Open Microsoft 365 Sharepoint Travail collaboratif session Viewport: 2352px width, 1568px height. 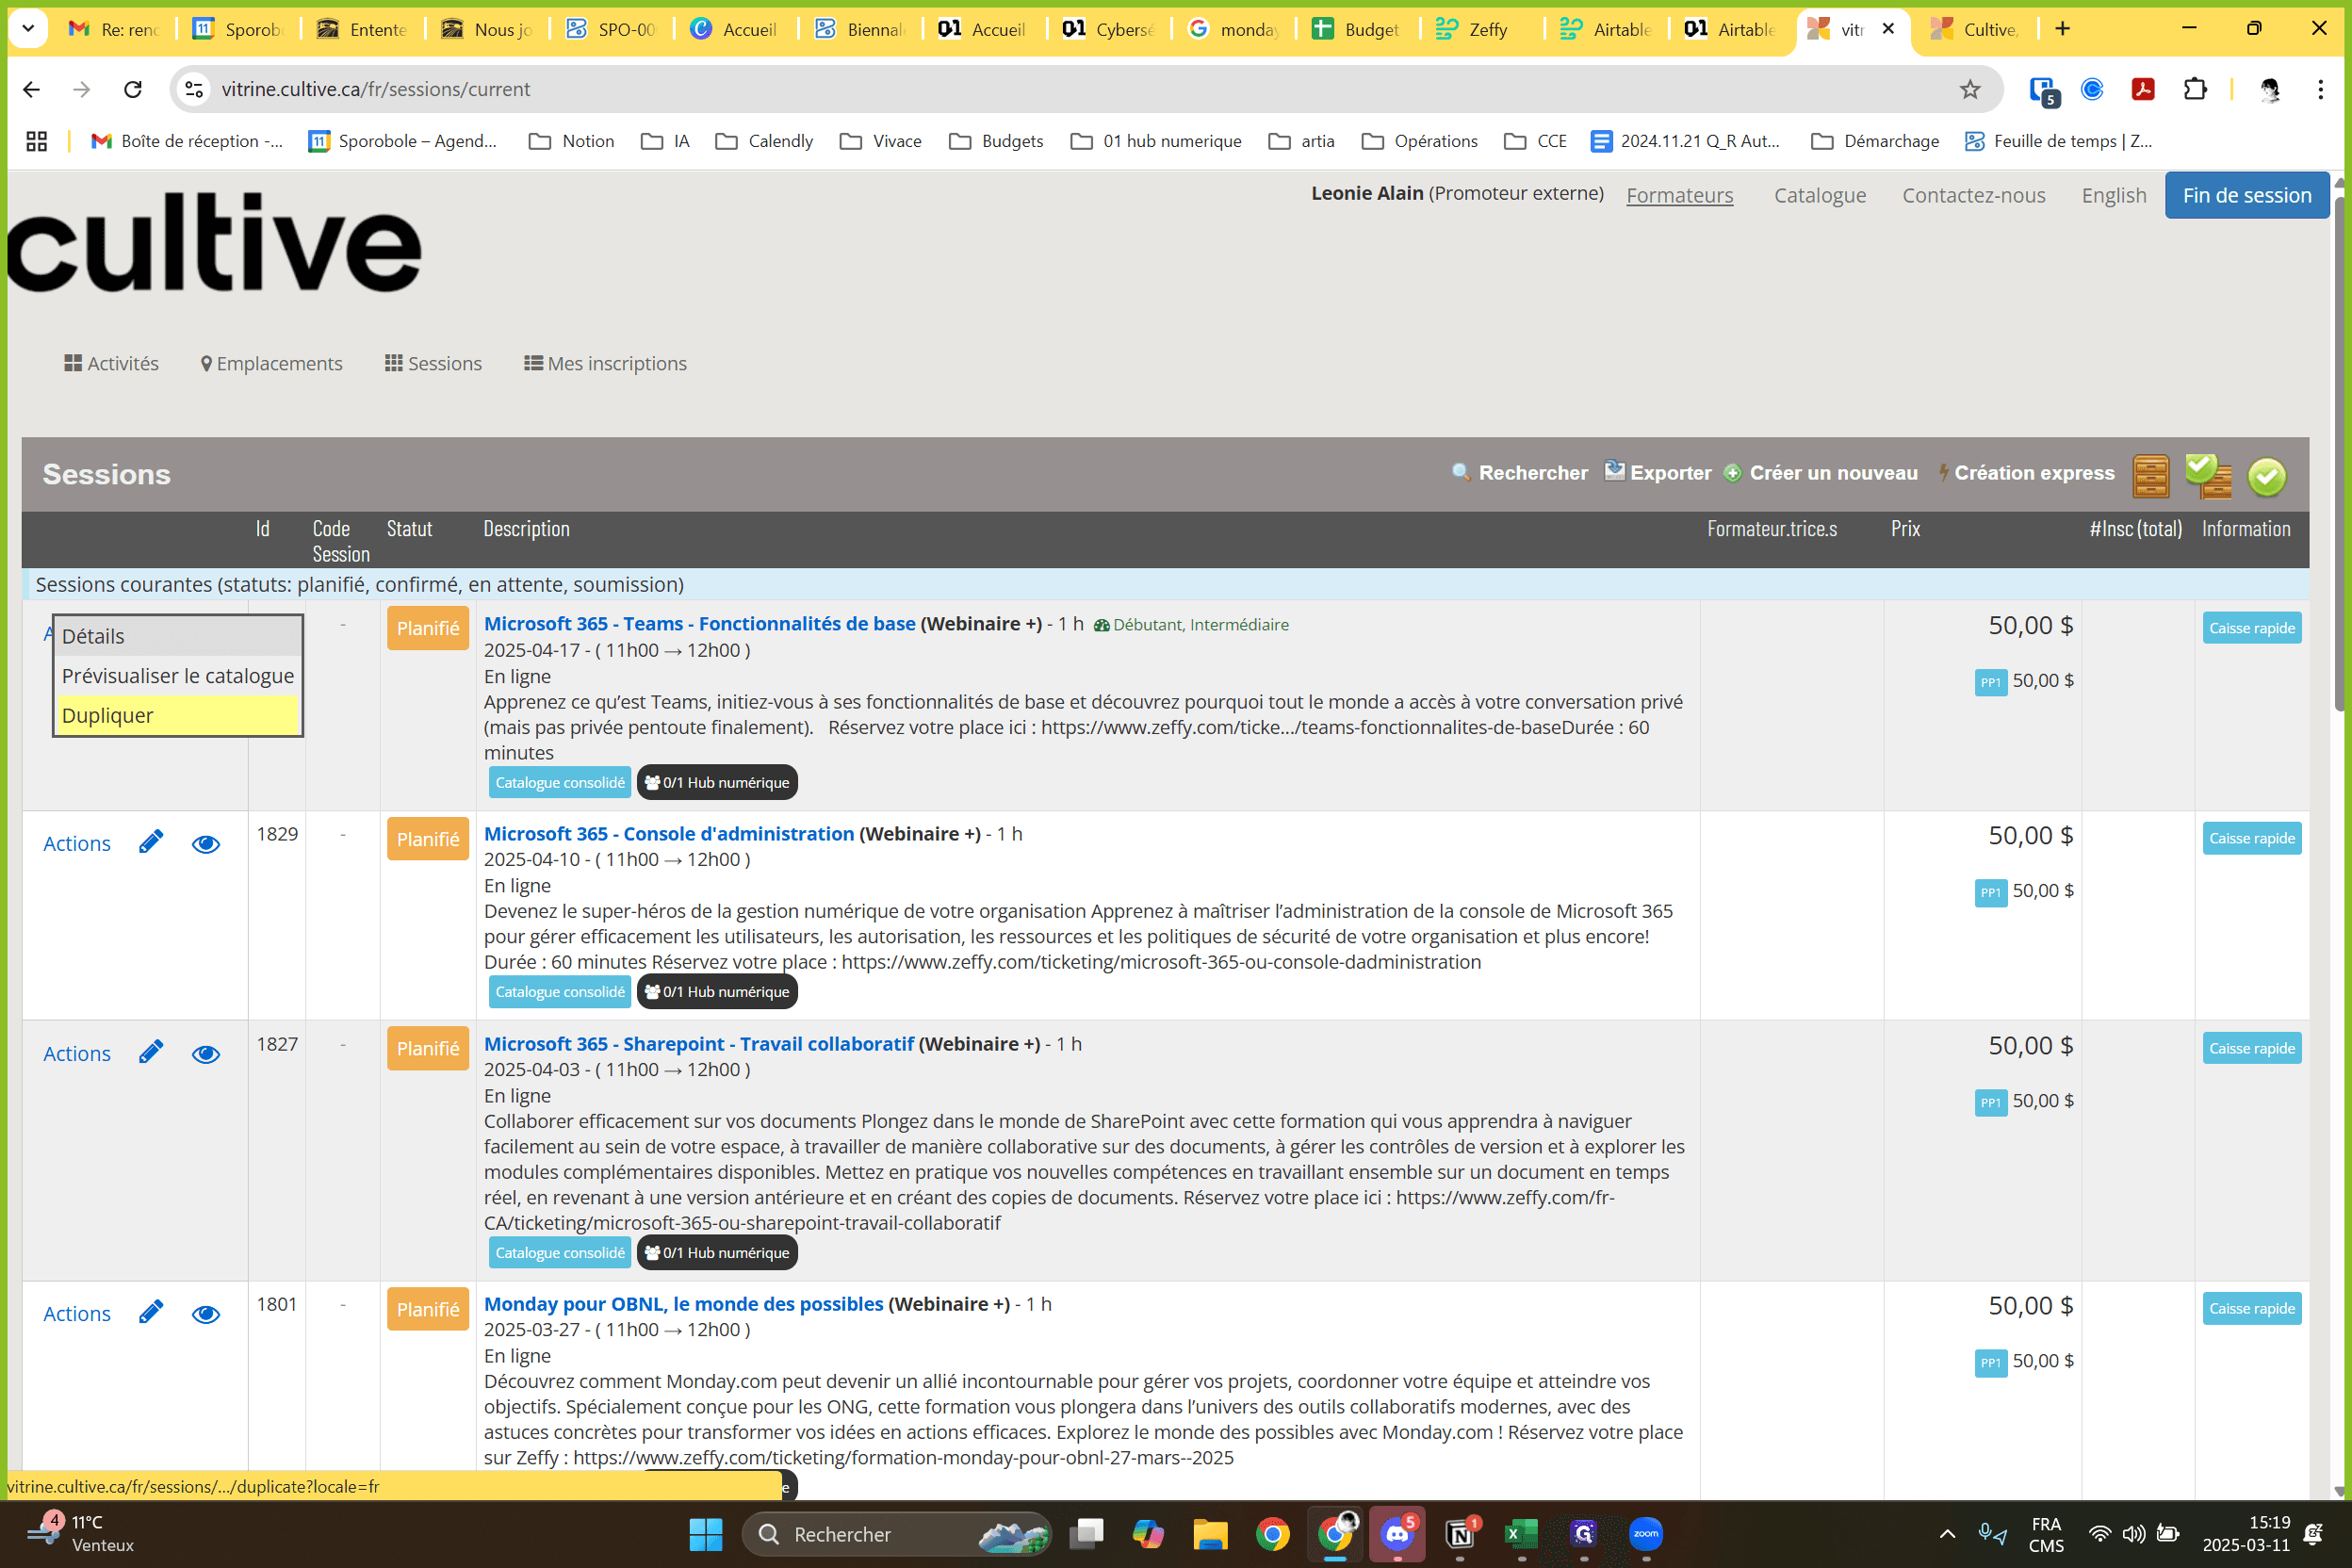[x=698, y=1043]
